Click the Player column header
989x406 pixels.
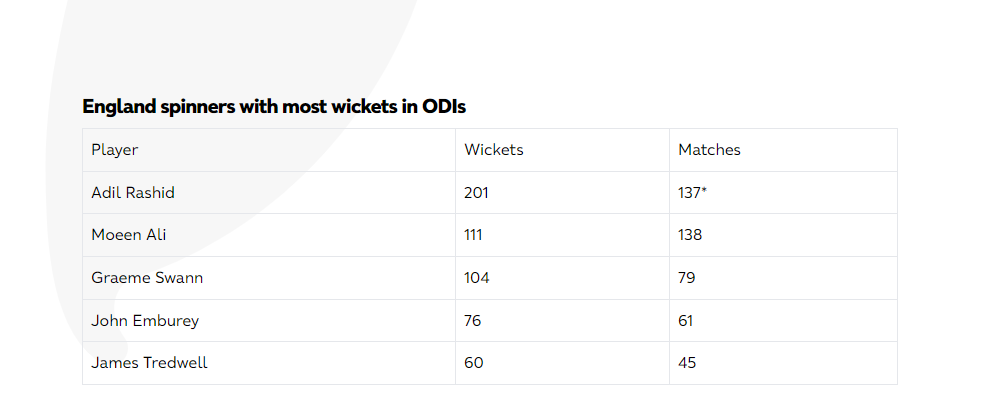click(114, 150)
